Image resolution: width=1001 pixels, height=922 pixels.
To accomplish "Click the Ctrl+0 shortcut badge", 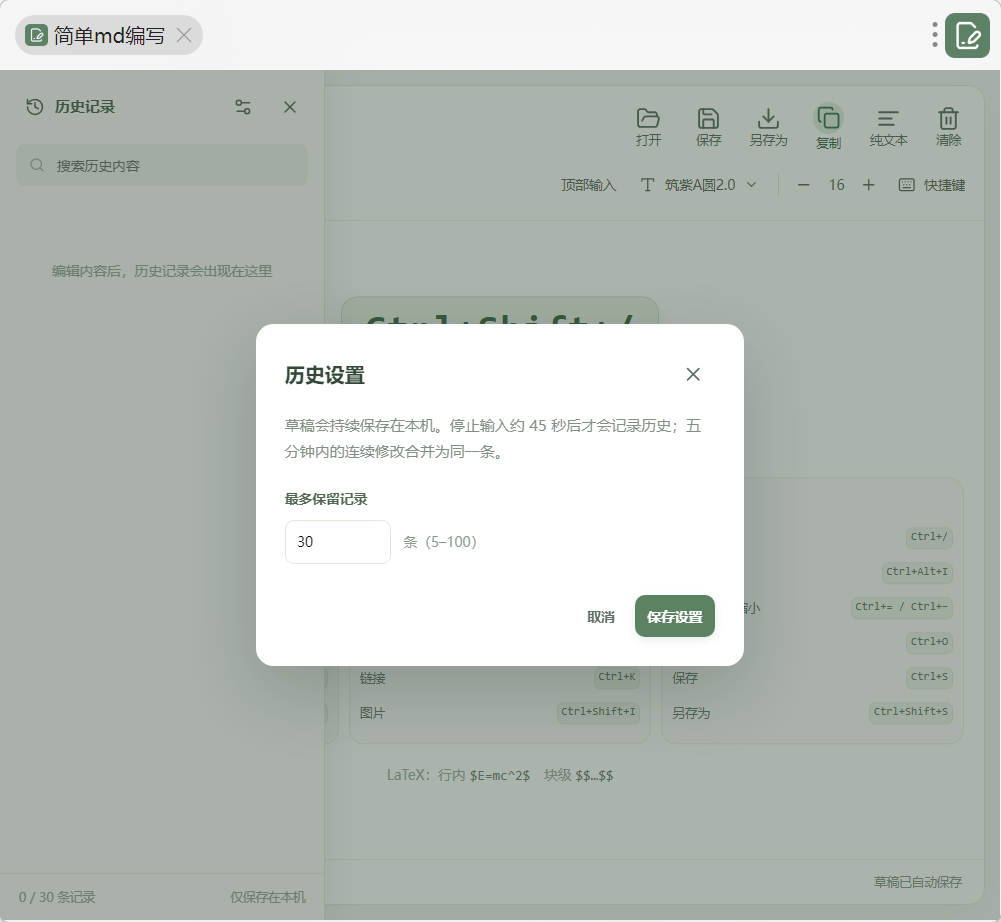I will point(929,642).
